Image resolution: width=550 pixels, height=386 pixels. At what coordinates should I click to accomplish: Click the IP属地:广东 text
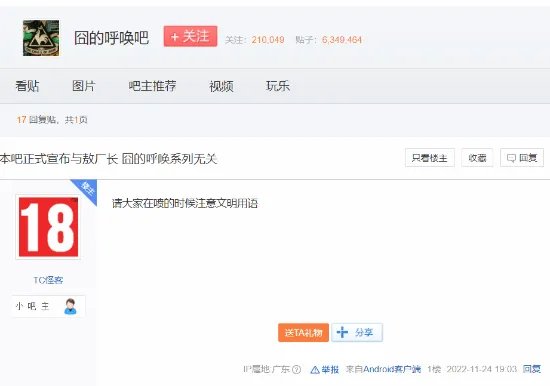coord(267,369)
